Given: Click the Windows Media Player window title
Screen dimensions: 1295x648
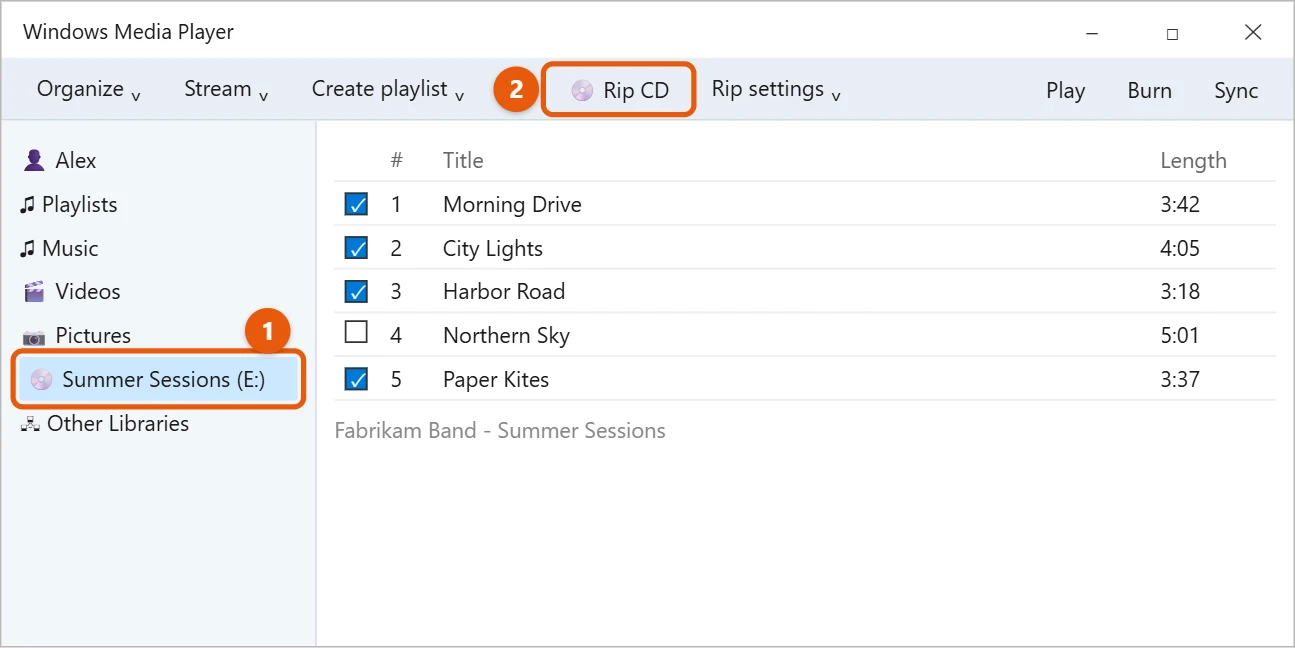Looking at the screenshot, I should pyautogui.click(x=128, y=31).
